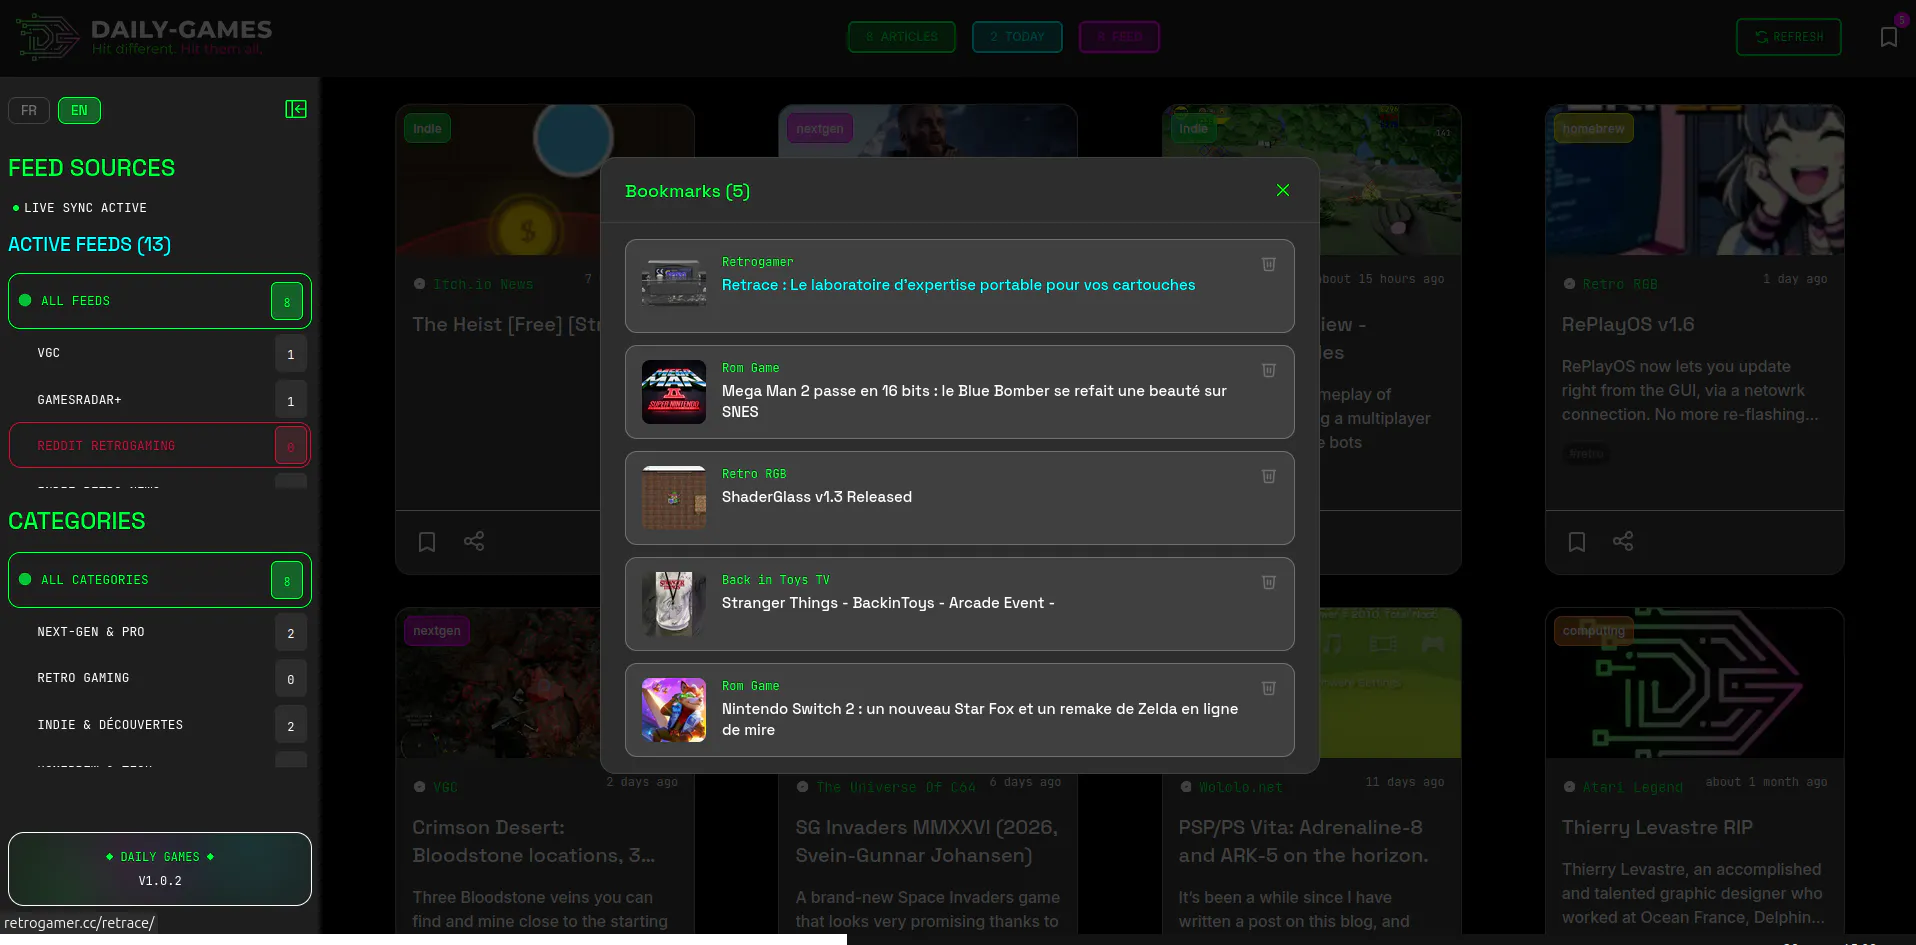Click the ShaderGlass bookmark thumbnail
1916x945 pixels.
point(674,498)
